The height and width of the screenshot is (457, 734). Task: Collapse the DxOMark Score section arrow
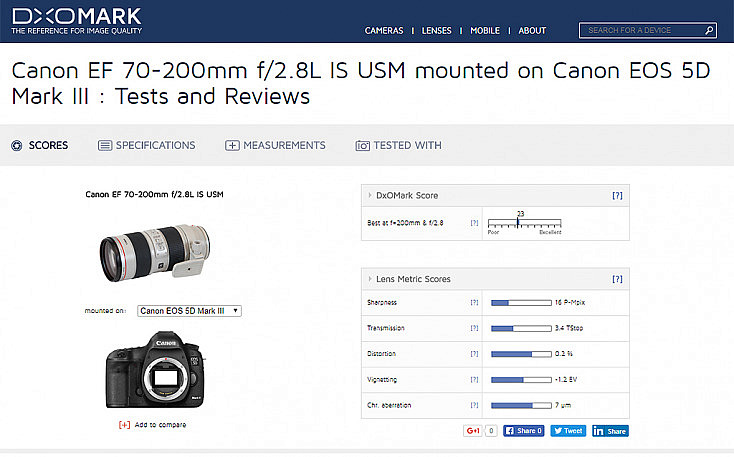click(x=370, y=195)
